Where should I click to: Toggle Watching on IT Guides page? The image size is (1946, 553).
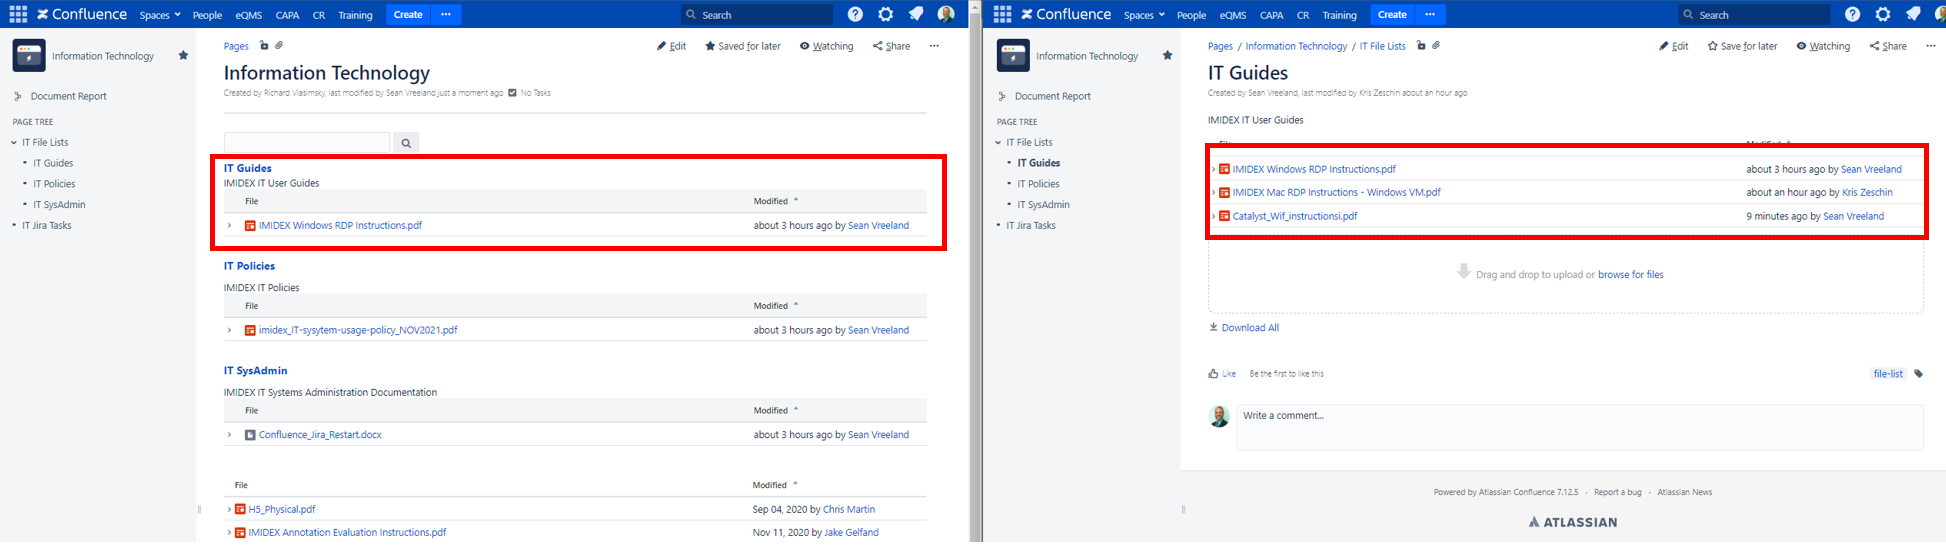coord(1823,46)
